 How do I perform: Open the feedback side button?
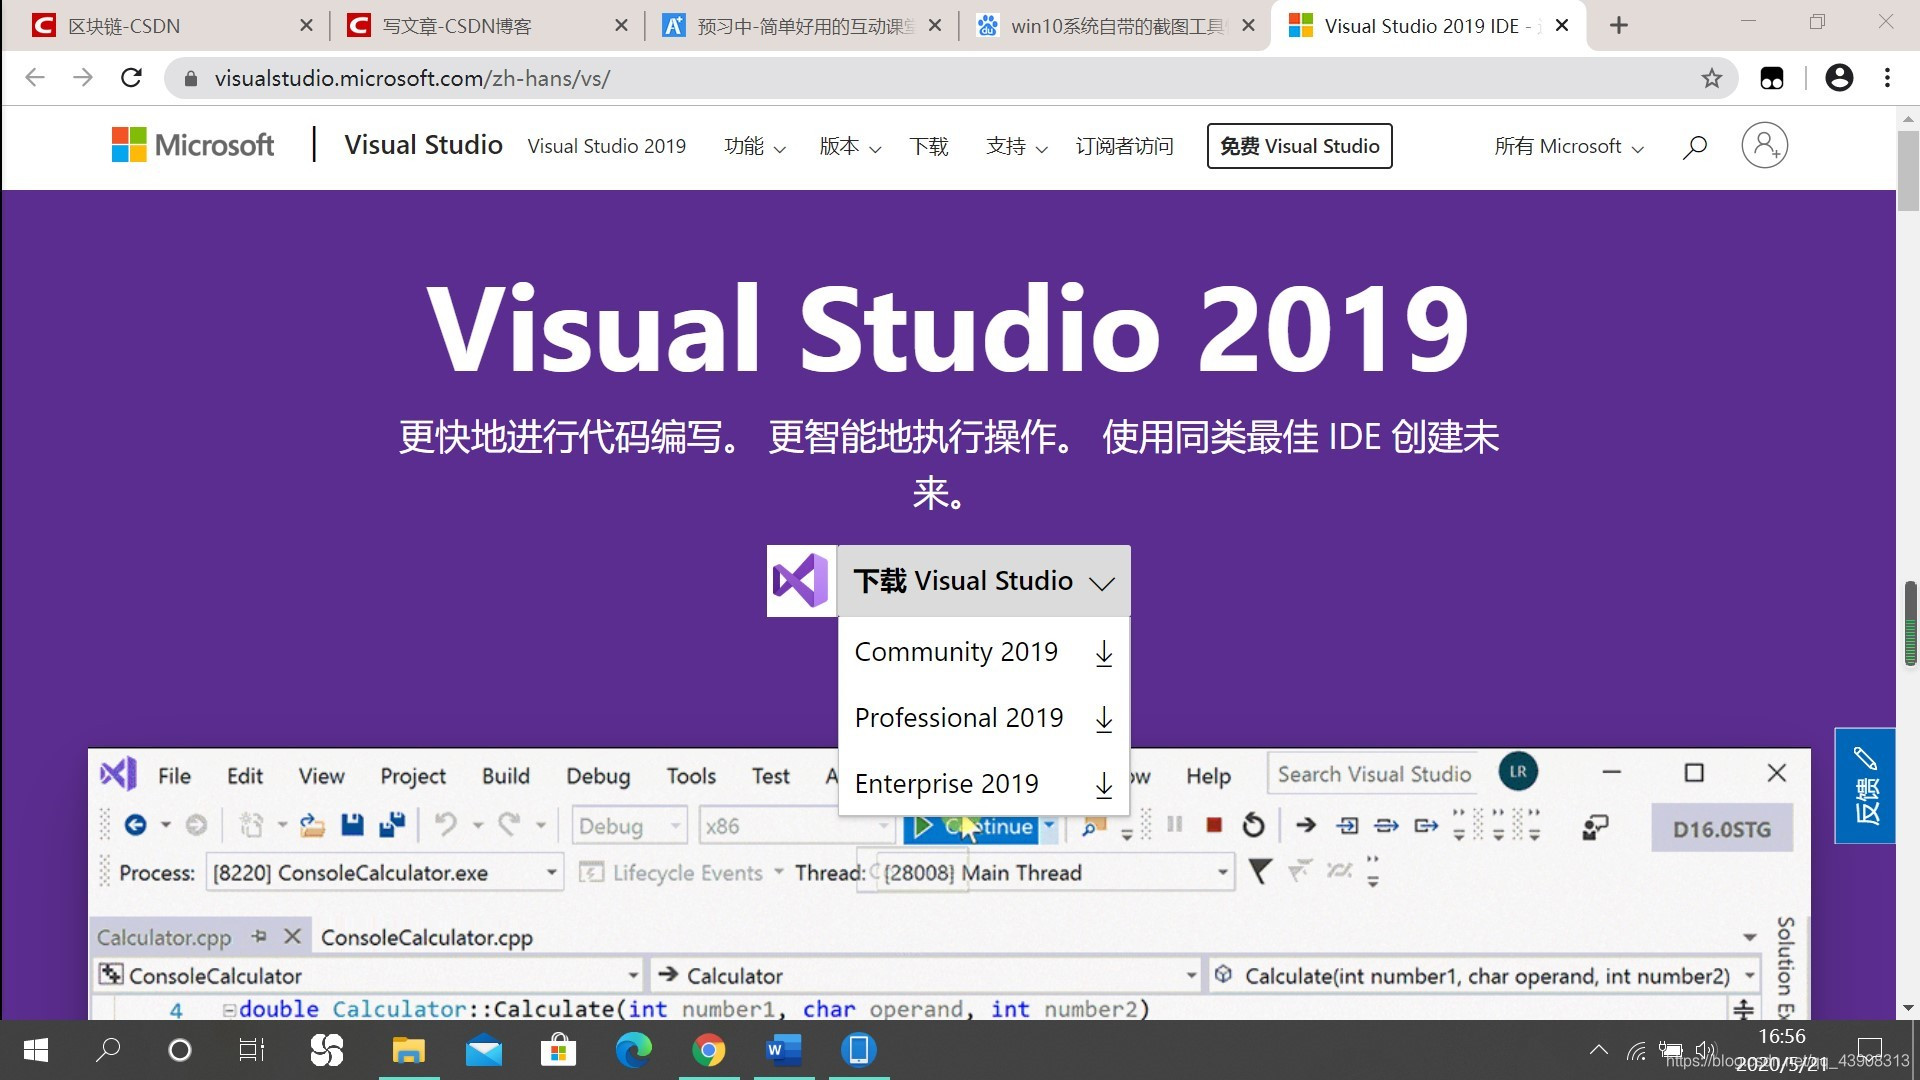click(1865, 786)
